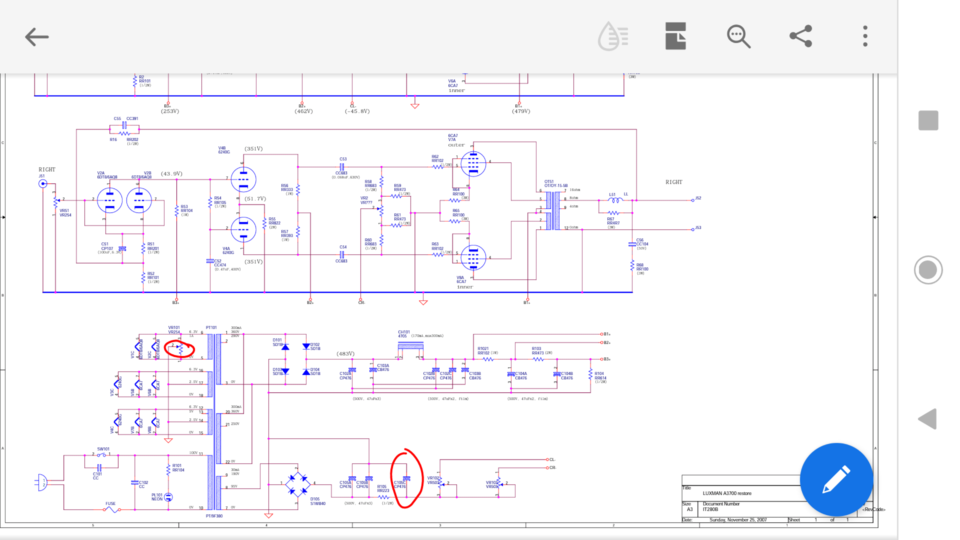Tap the "(463V)" power supply voltage label
Image resolution: width=960 pixels, height=540 pixels.
(345, 354)
